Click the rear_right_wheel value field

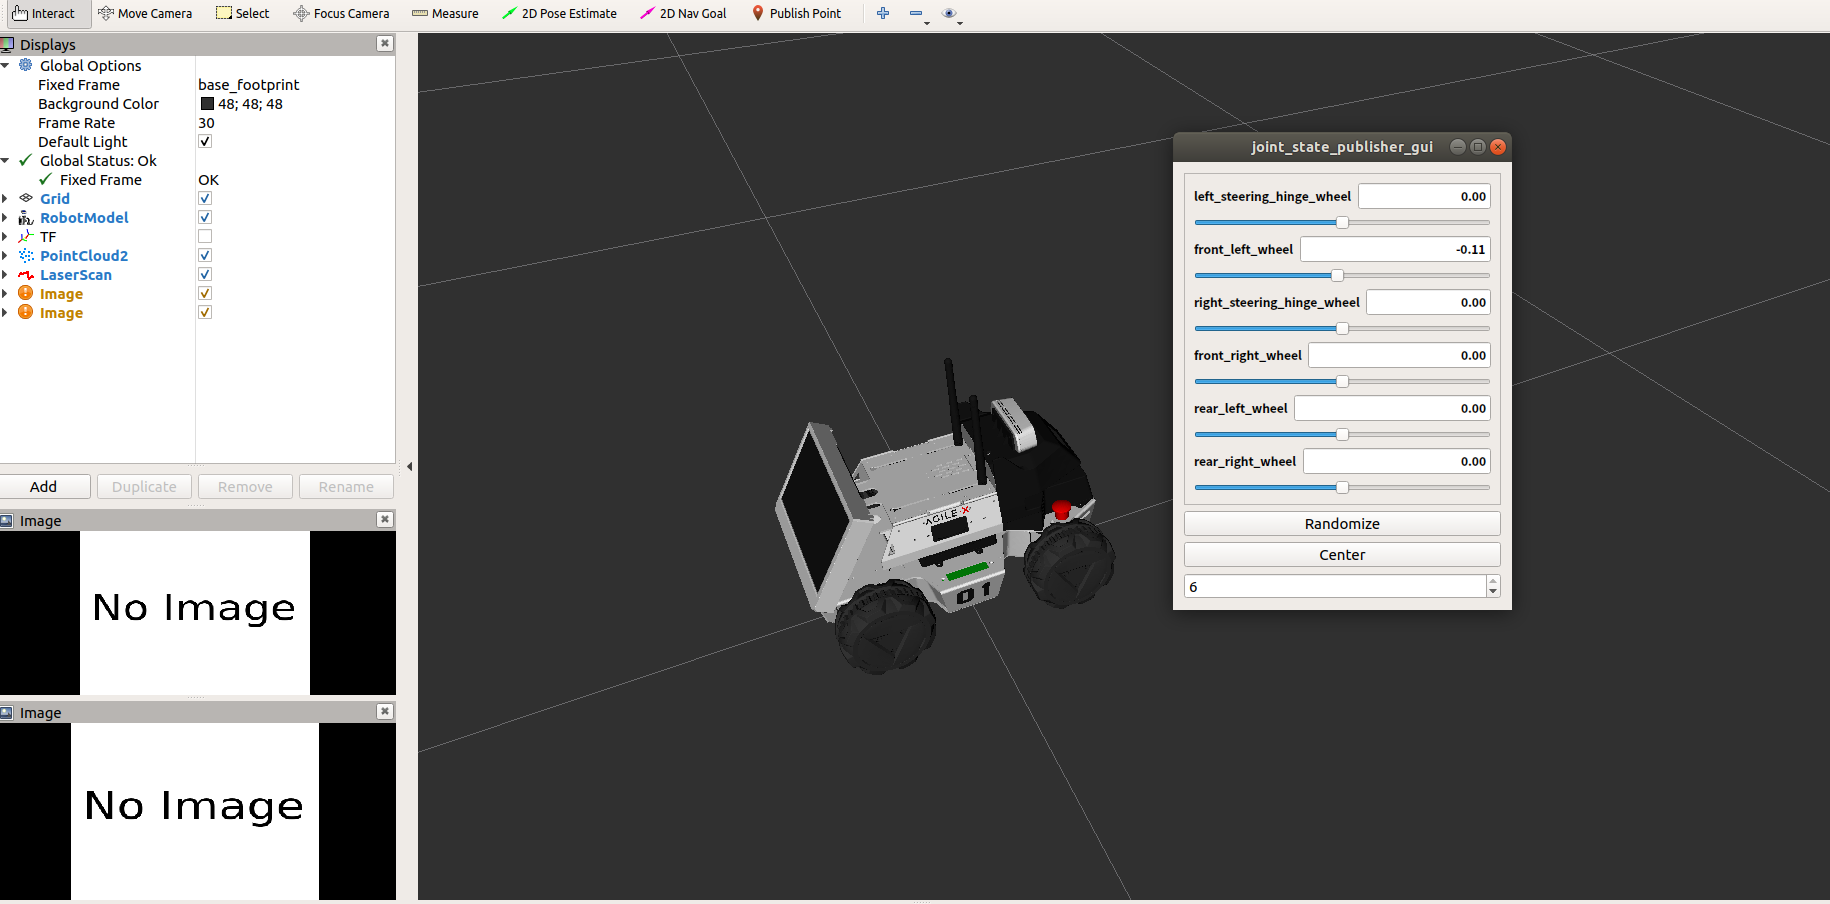[1397, 461]
